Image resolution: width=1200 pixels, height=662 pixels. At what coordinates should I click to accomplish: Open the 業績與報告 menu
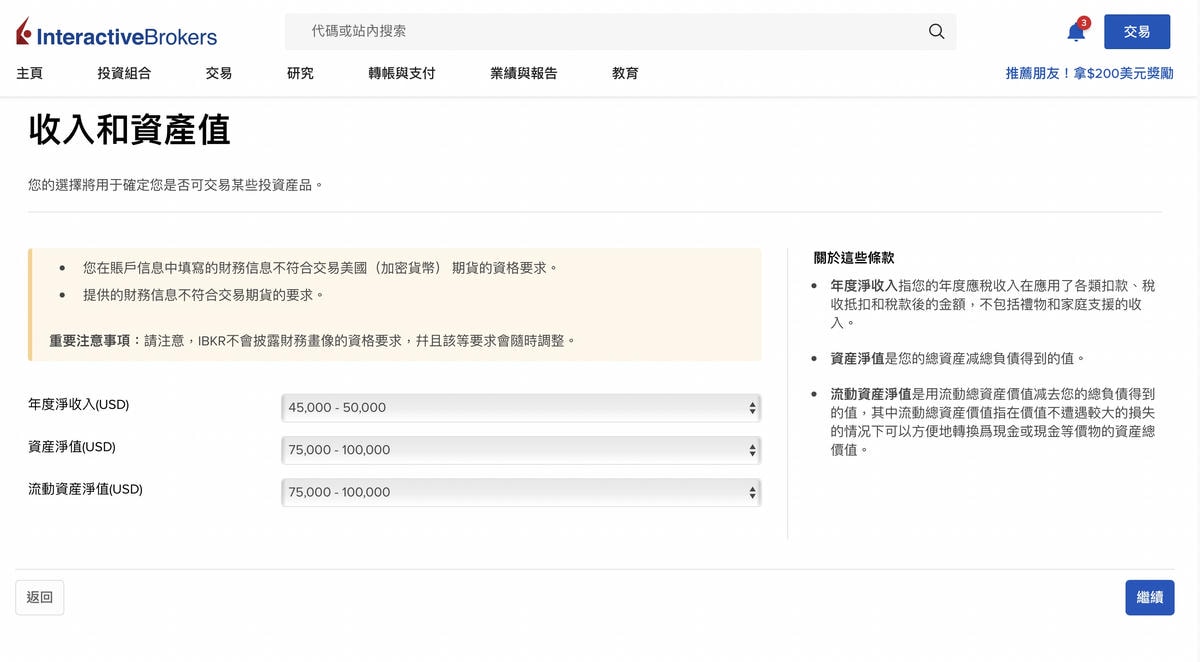point(524,73)
